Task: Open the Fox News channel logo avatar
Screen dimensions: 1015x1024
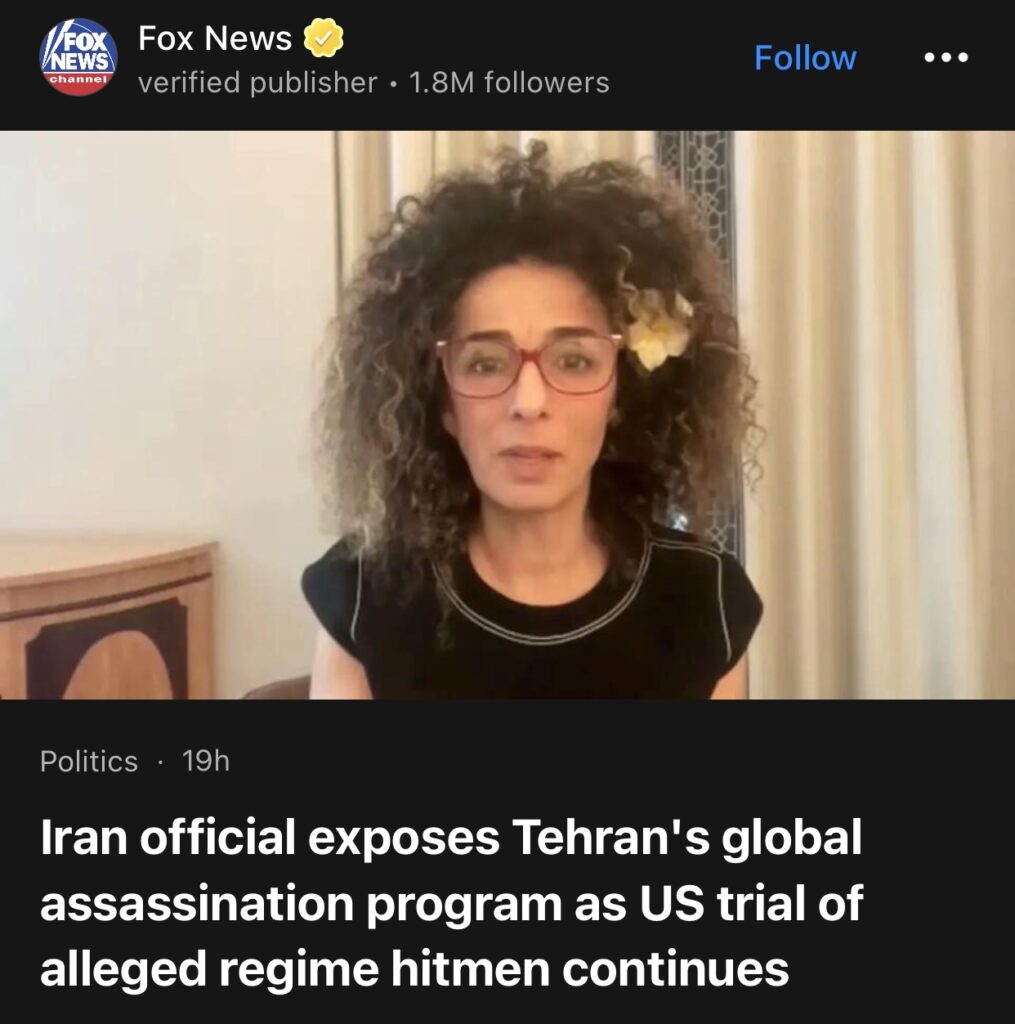Action: pos(78,57)
